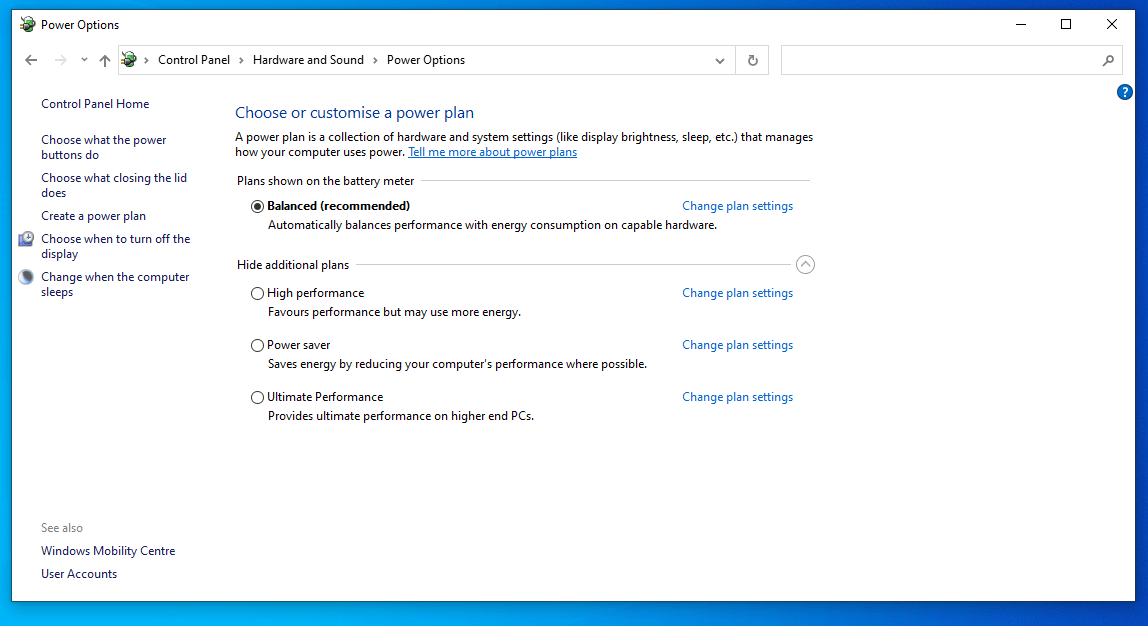Open Choose what closing the lid does
Image resolution: width=1148 pixels, height=626 pixels.
[114, 185]
